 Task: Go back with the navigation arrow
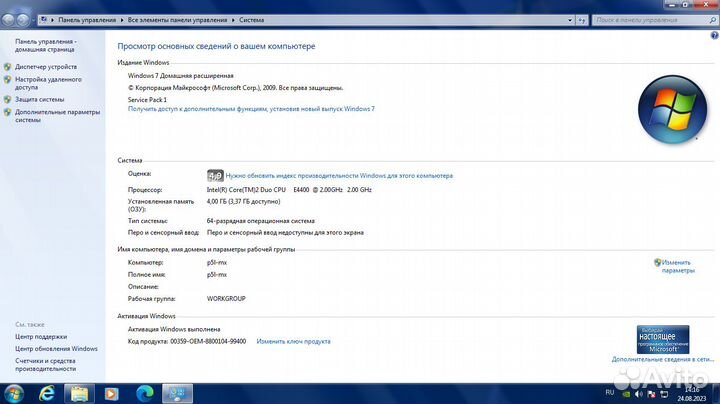click(x=8, y=20)
